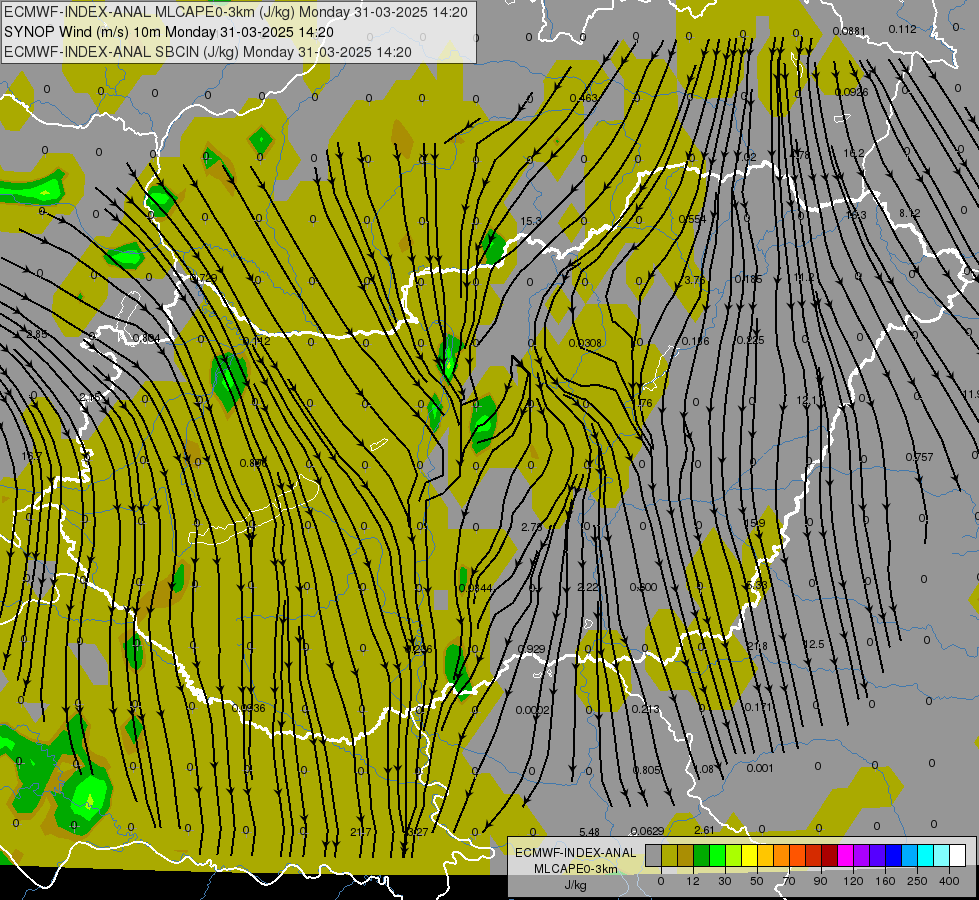Click the map value 0.0629

click(647, 831)
